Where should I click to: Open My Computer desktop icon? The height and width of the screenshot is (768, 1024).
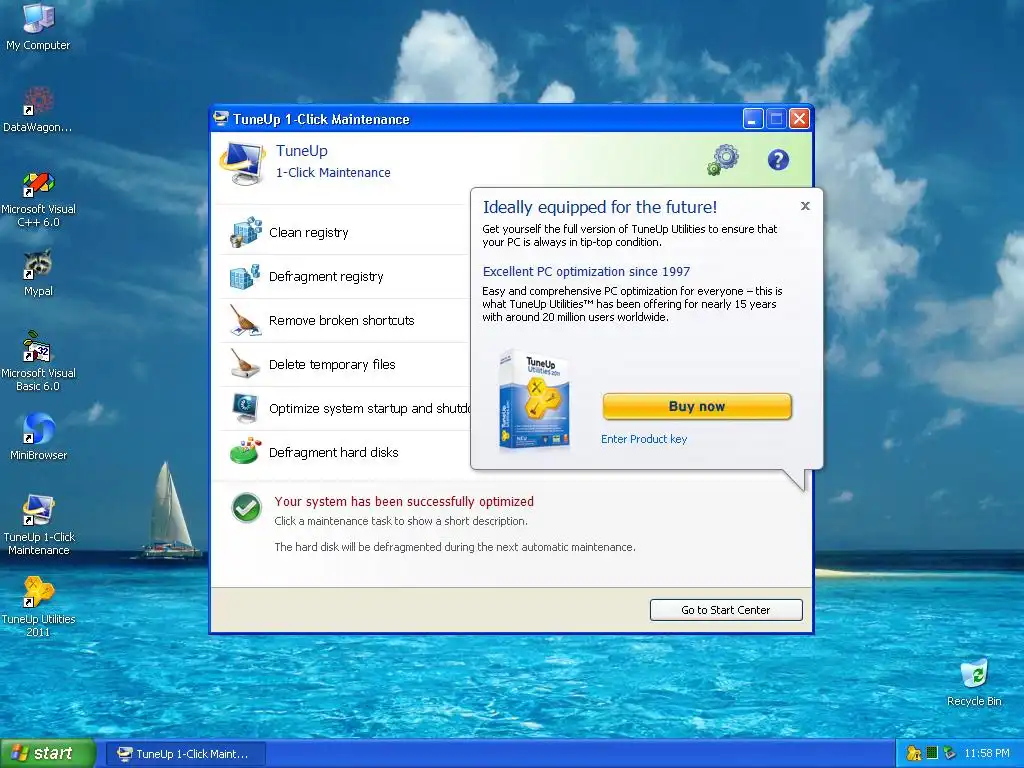pyautogui.click(x=38, y=26)
